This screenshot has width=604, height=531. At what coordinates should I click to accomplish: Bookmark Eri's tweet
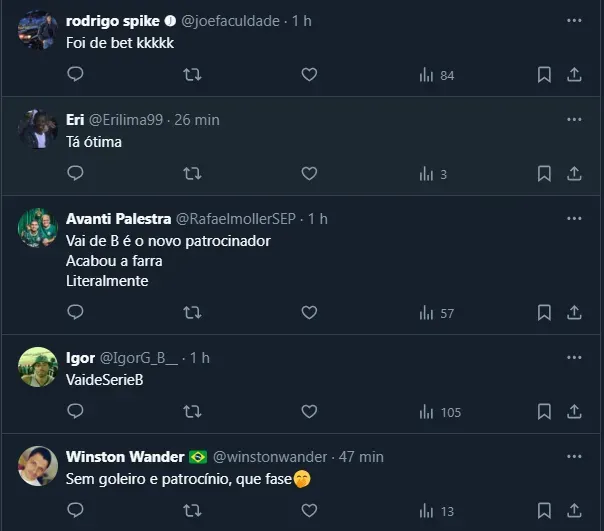pyautogui.click(x=544, y=174)
